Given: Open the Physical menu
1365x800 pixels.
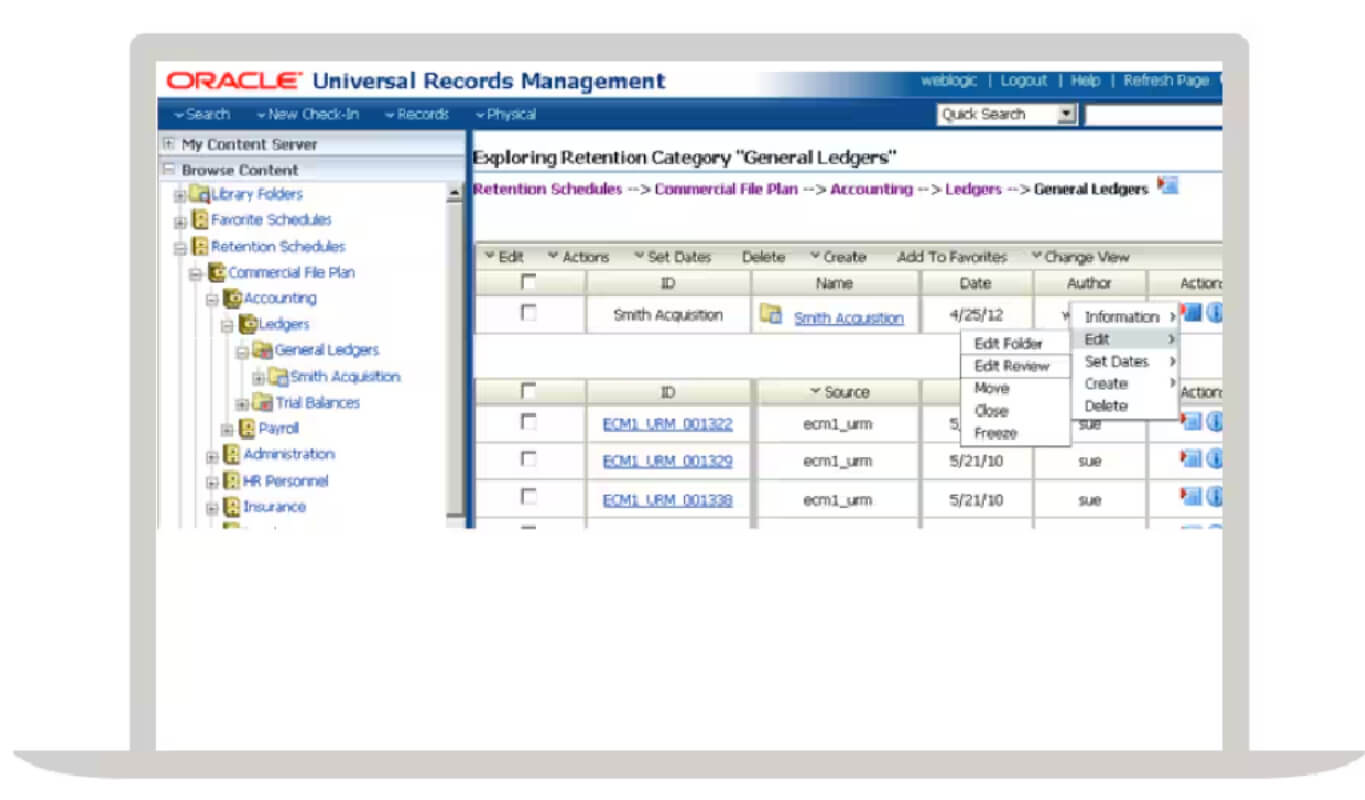Looking at the screenshot, I should (505, 114).
